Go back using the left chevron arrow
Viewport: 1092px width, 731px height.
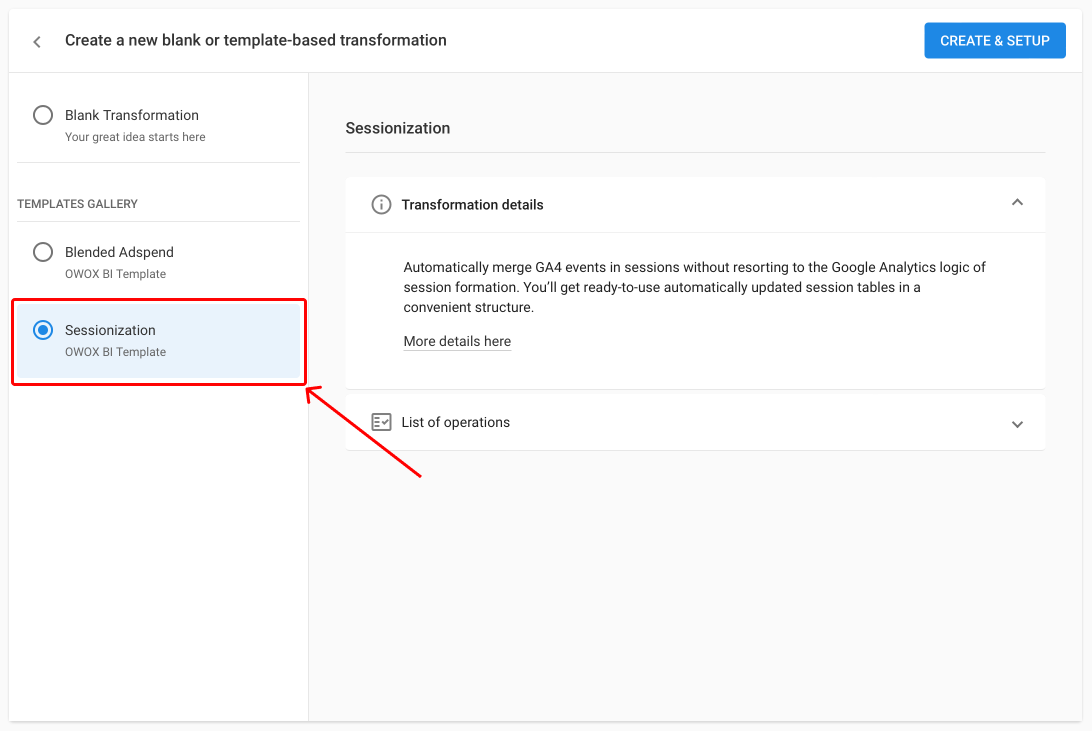tap(37, 42)
